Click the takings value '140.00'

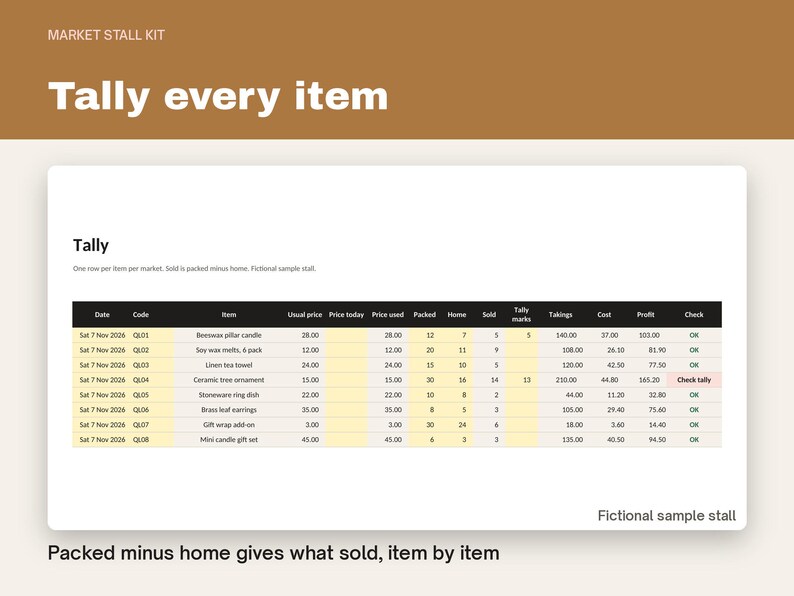[566, 335]
